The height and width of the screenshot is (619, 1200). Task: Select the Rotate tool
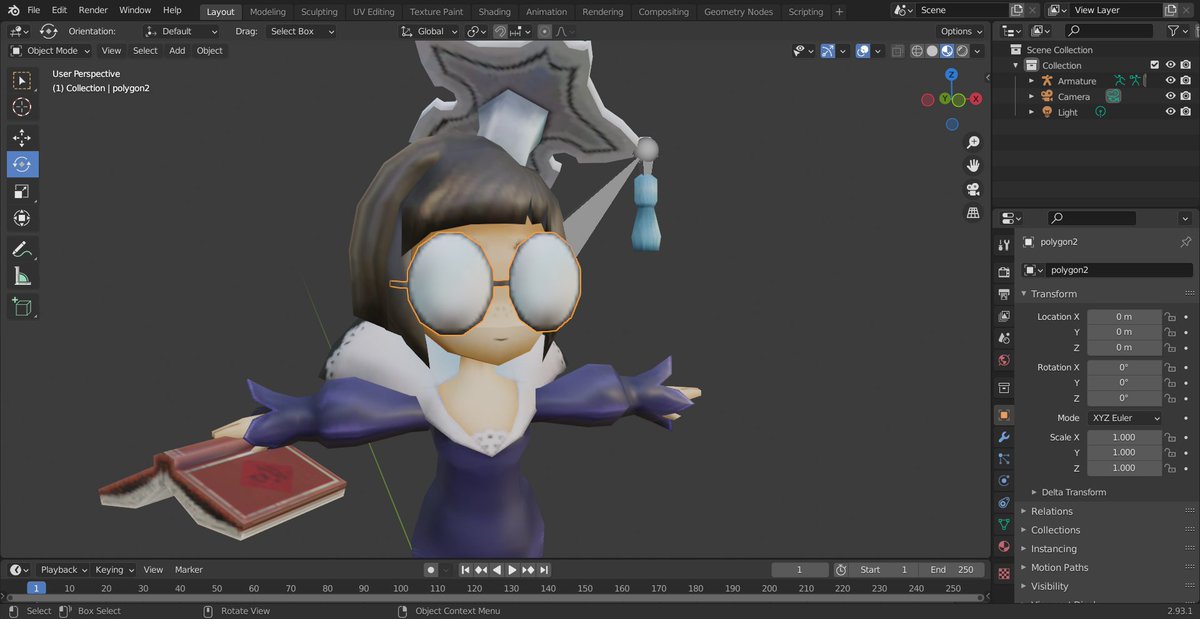[22, 164]
